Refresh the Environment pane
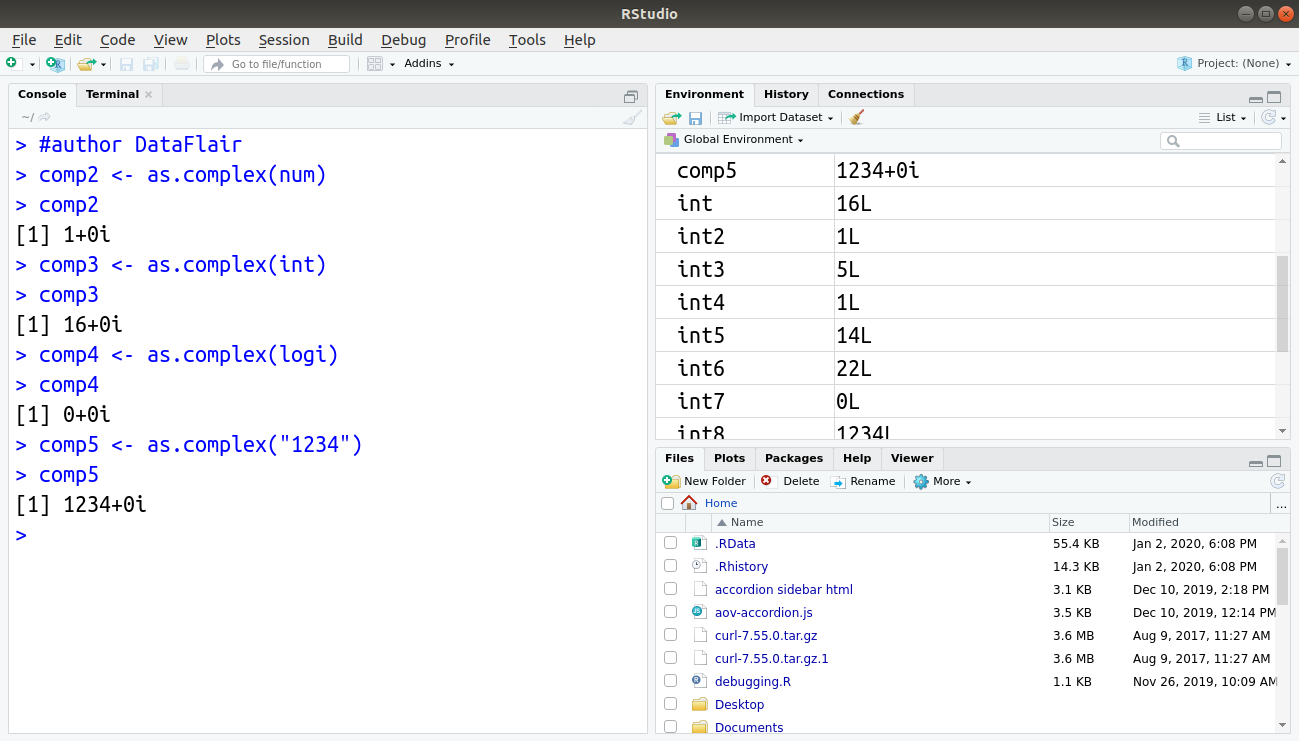Image resolution: width=1299 pixels, height=741 pixels. click(1268, 117)
